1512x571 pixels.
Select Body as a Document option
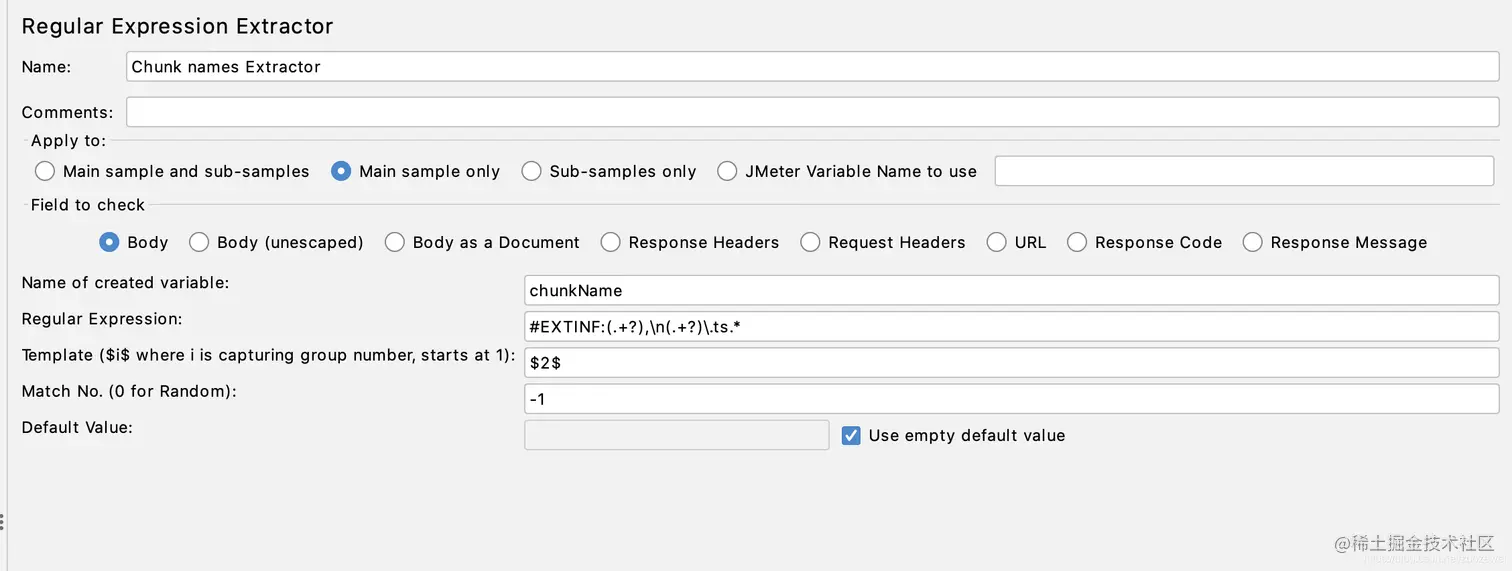[x=395, y=242]
